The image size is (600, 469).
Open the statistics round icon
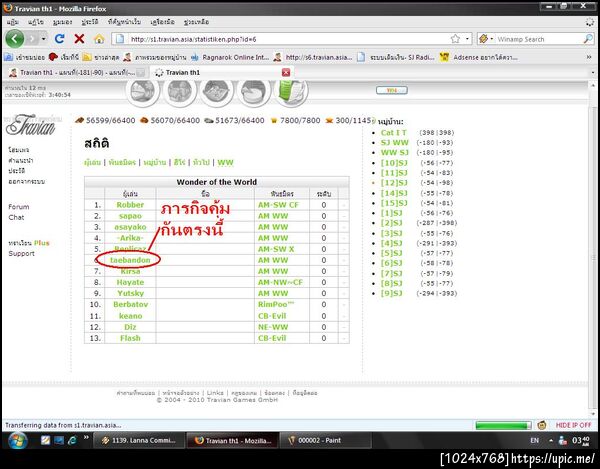point(253,92)
